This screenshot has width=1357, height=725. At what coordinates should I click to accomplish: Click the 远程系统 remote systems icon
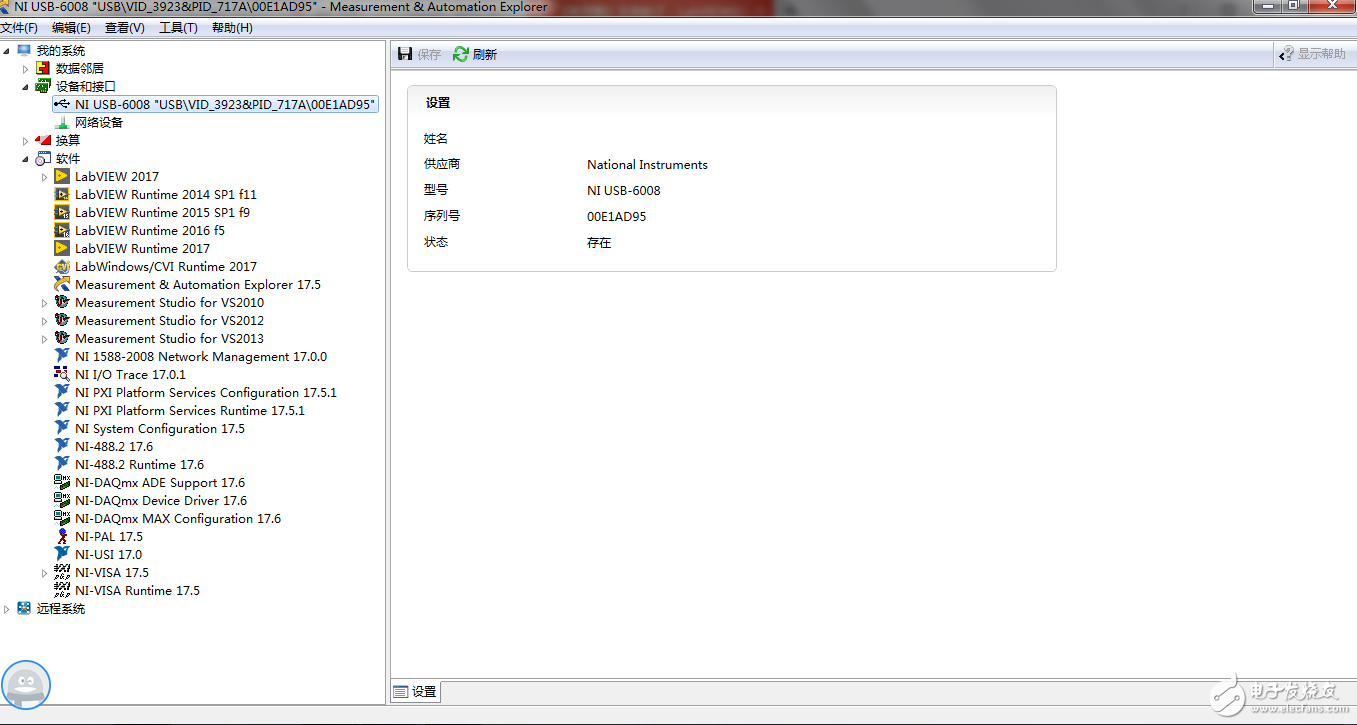(24, 609)
